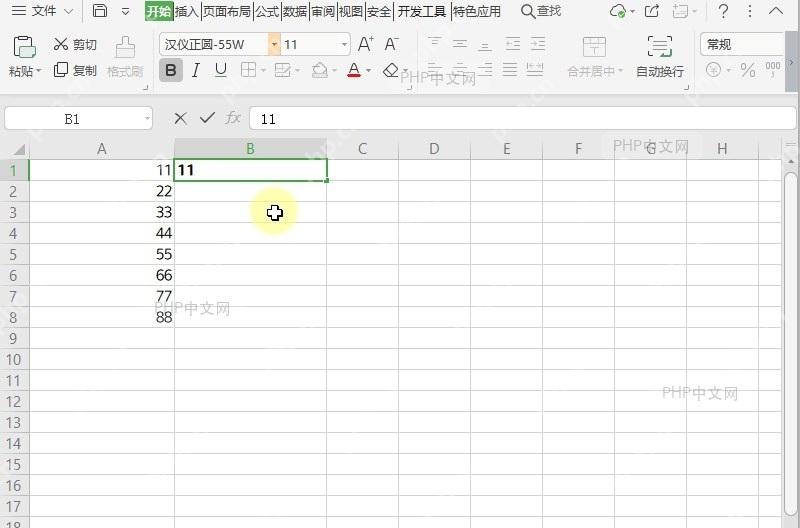800x528 pixels.
Task: Click the red font color A
Action: 354,70
